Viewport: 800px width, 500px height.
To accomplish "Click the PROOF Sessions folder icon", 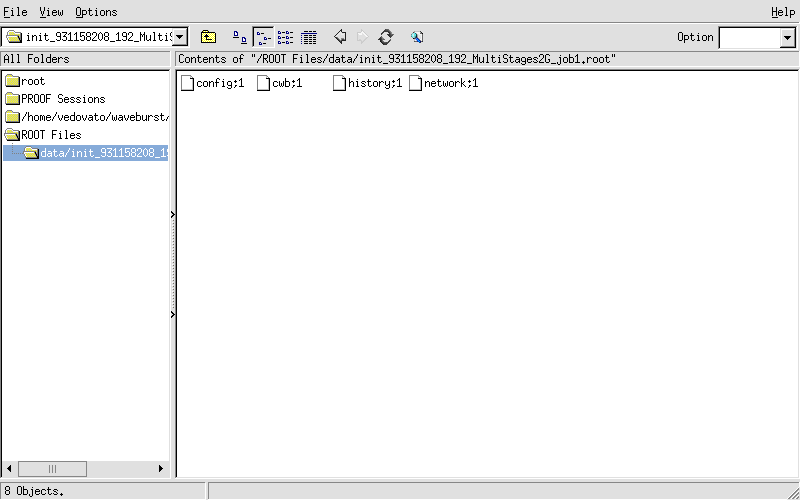I will [12, 99].
